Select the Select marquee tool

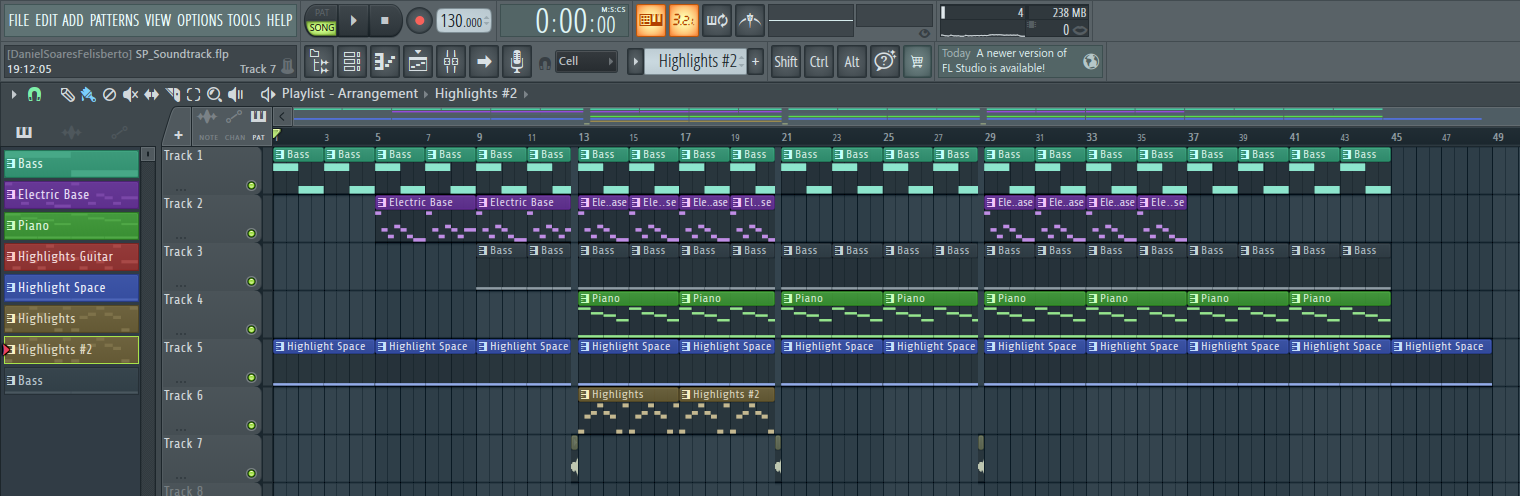point(194,94)
